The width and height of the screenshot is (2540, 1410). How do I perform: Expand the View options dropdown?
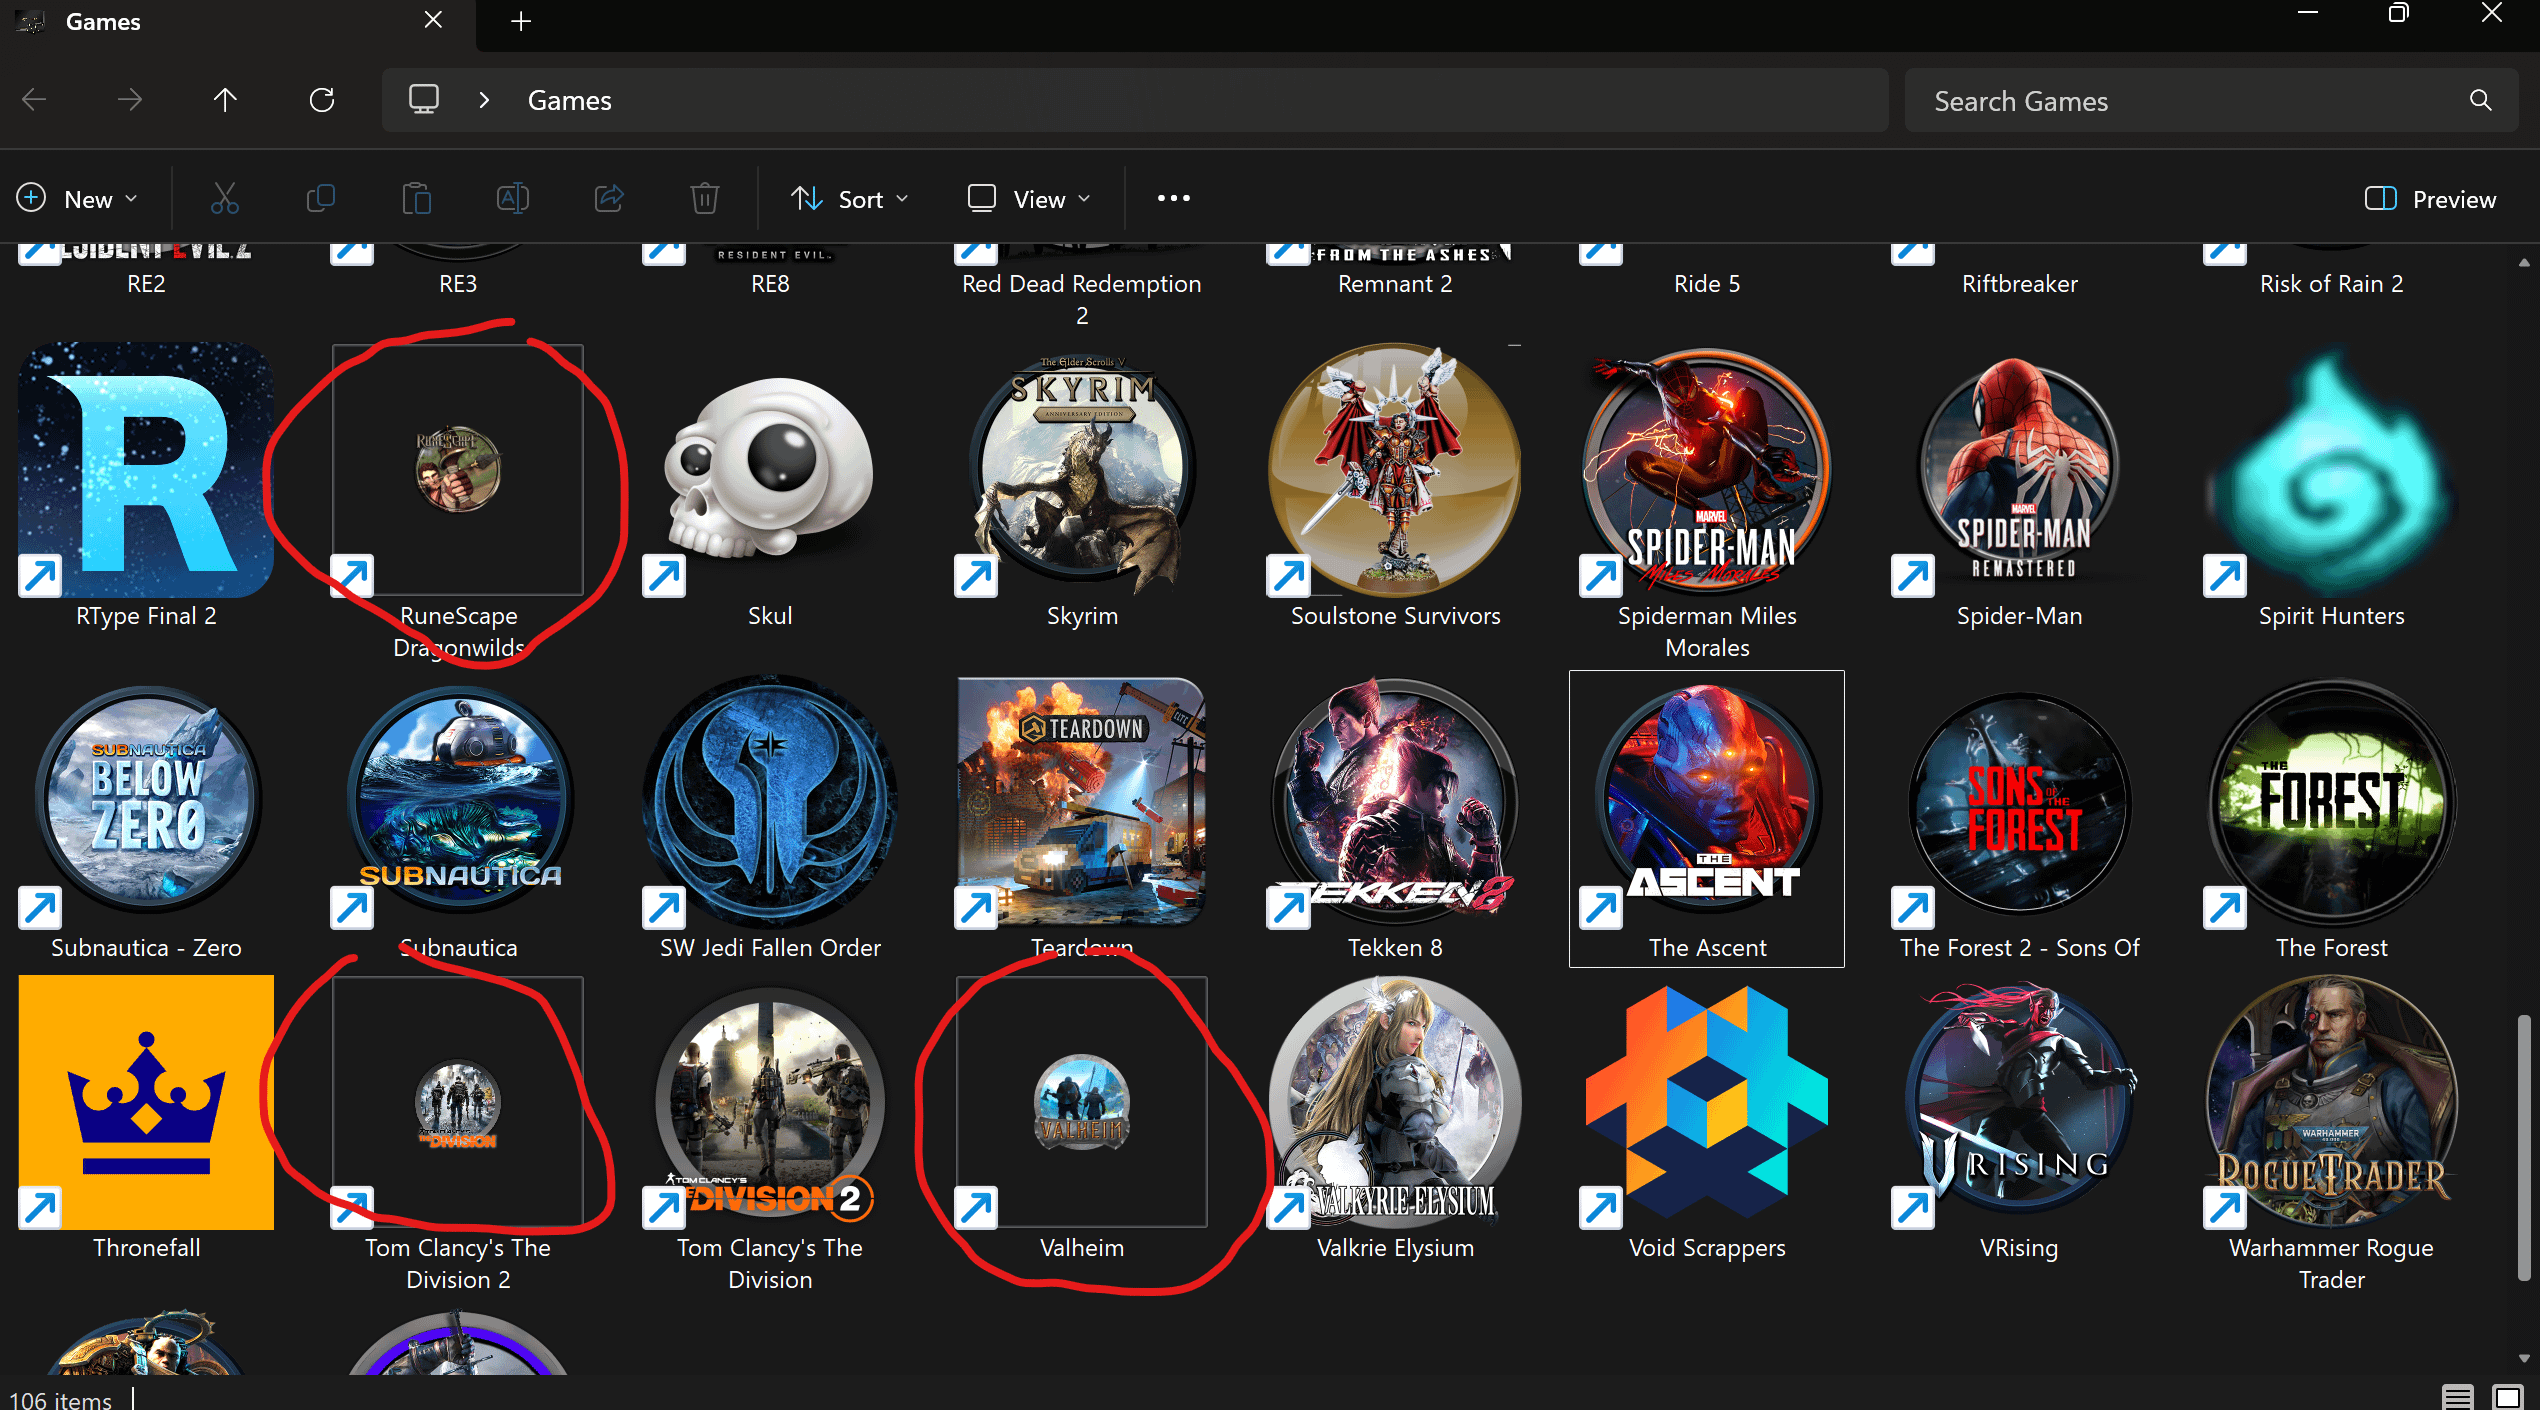(1028, 199)
